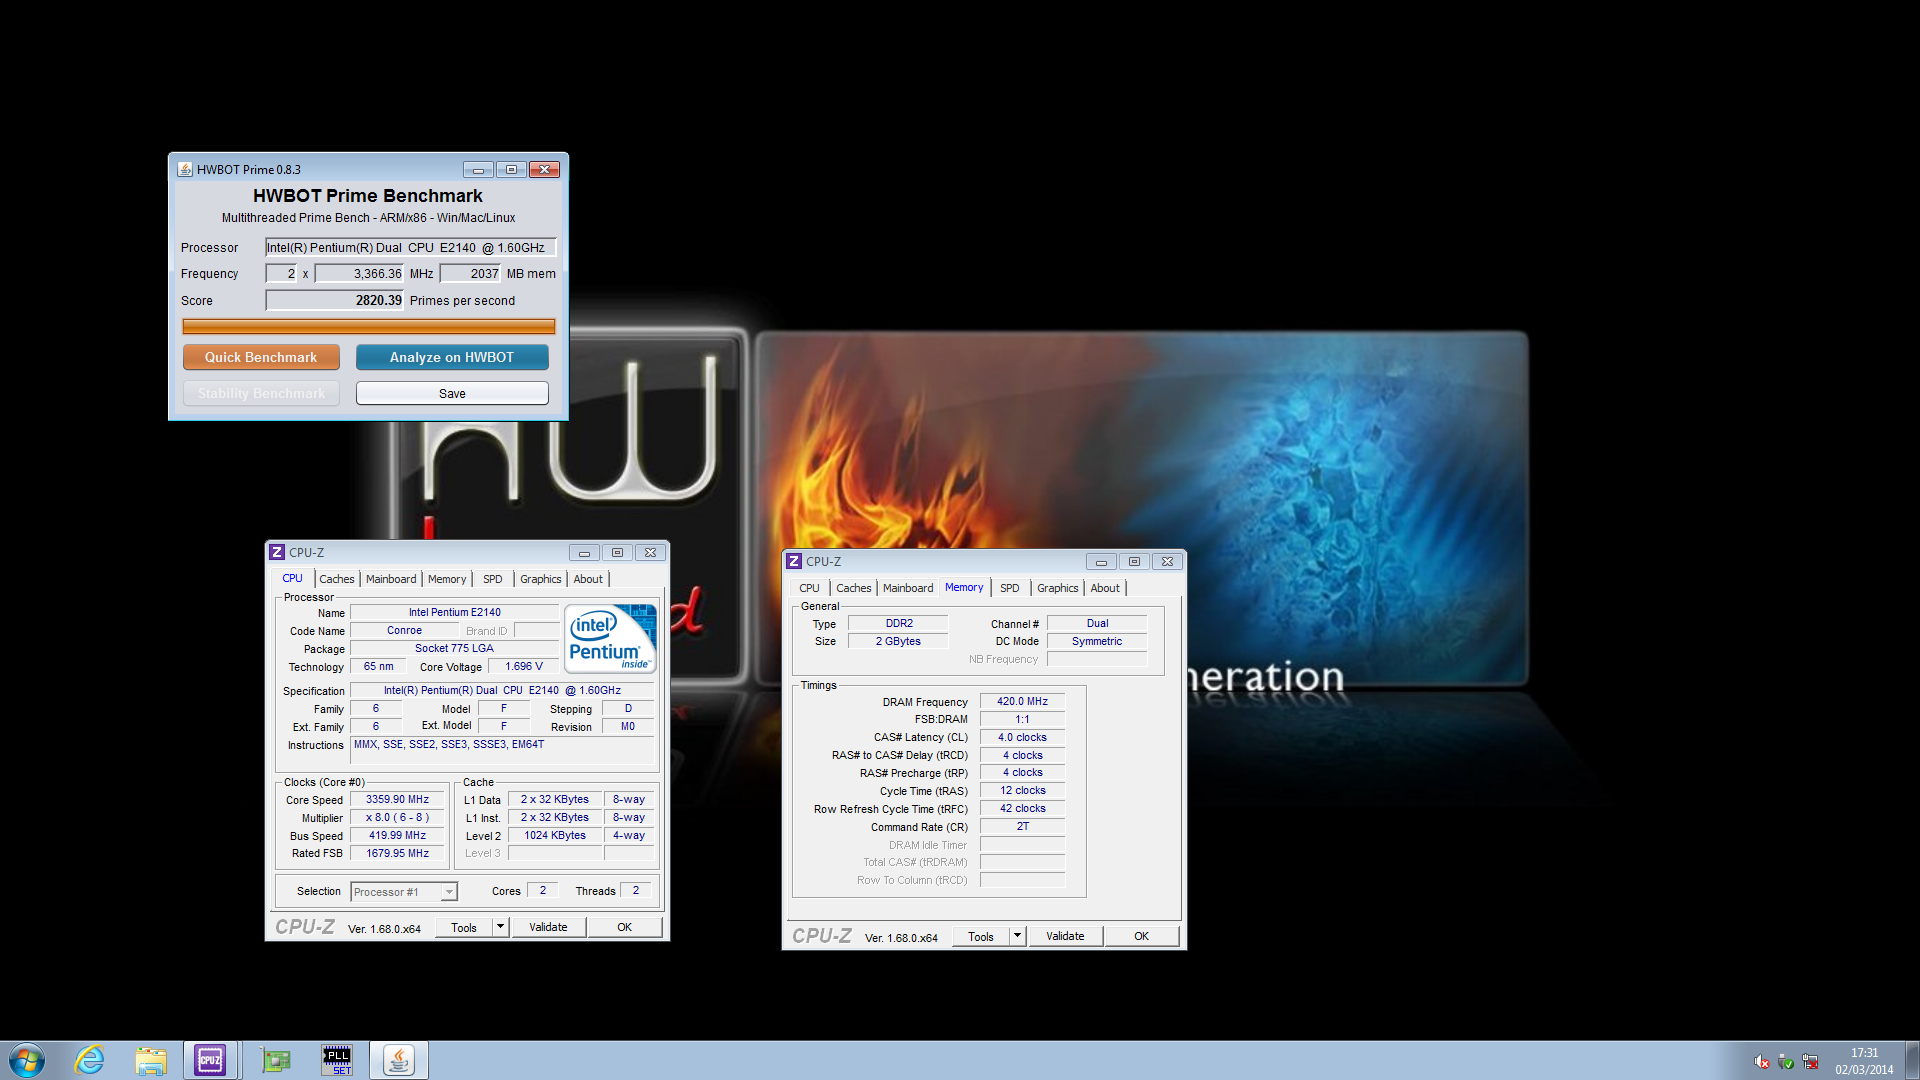1920x1080 pixels.
Task: Open Graphics tab in Memory CPU-Z window
Action: 1058,588
